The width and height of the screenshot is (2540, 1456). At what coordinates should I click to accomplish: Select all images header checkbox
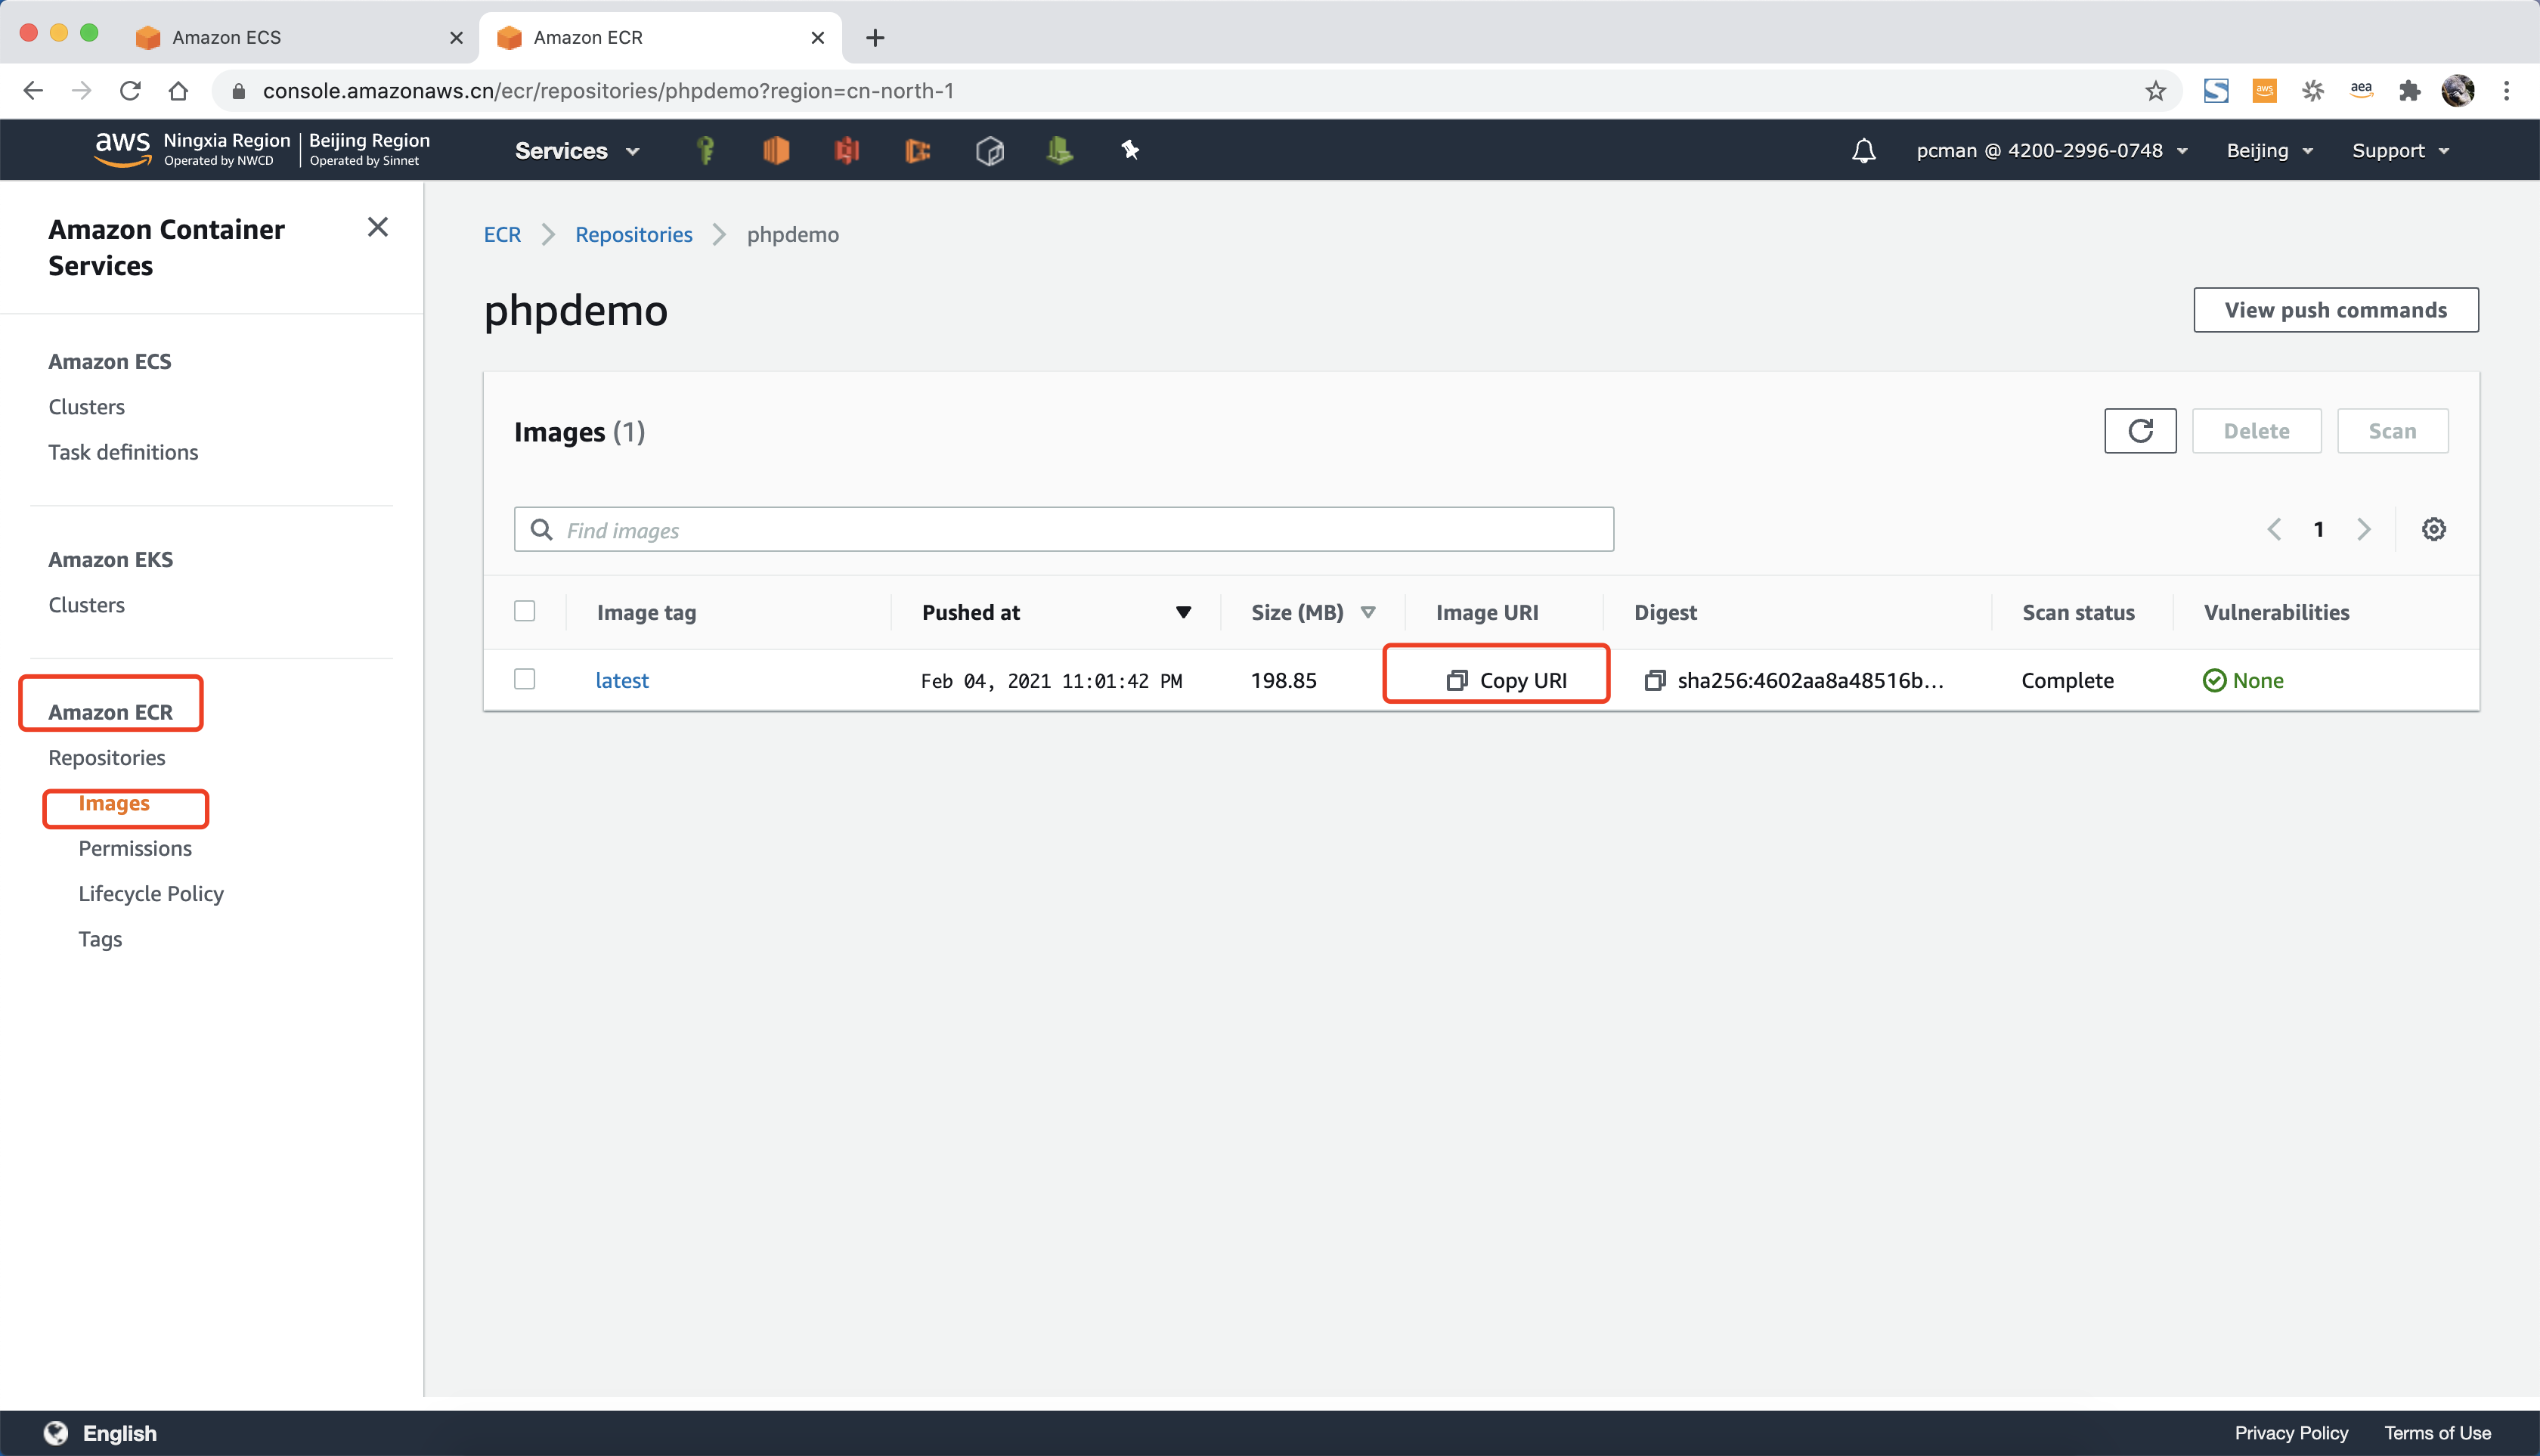tap(524, 611)
